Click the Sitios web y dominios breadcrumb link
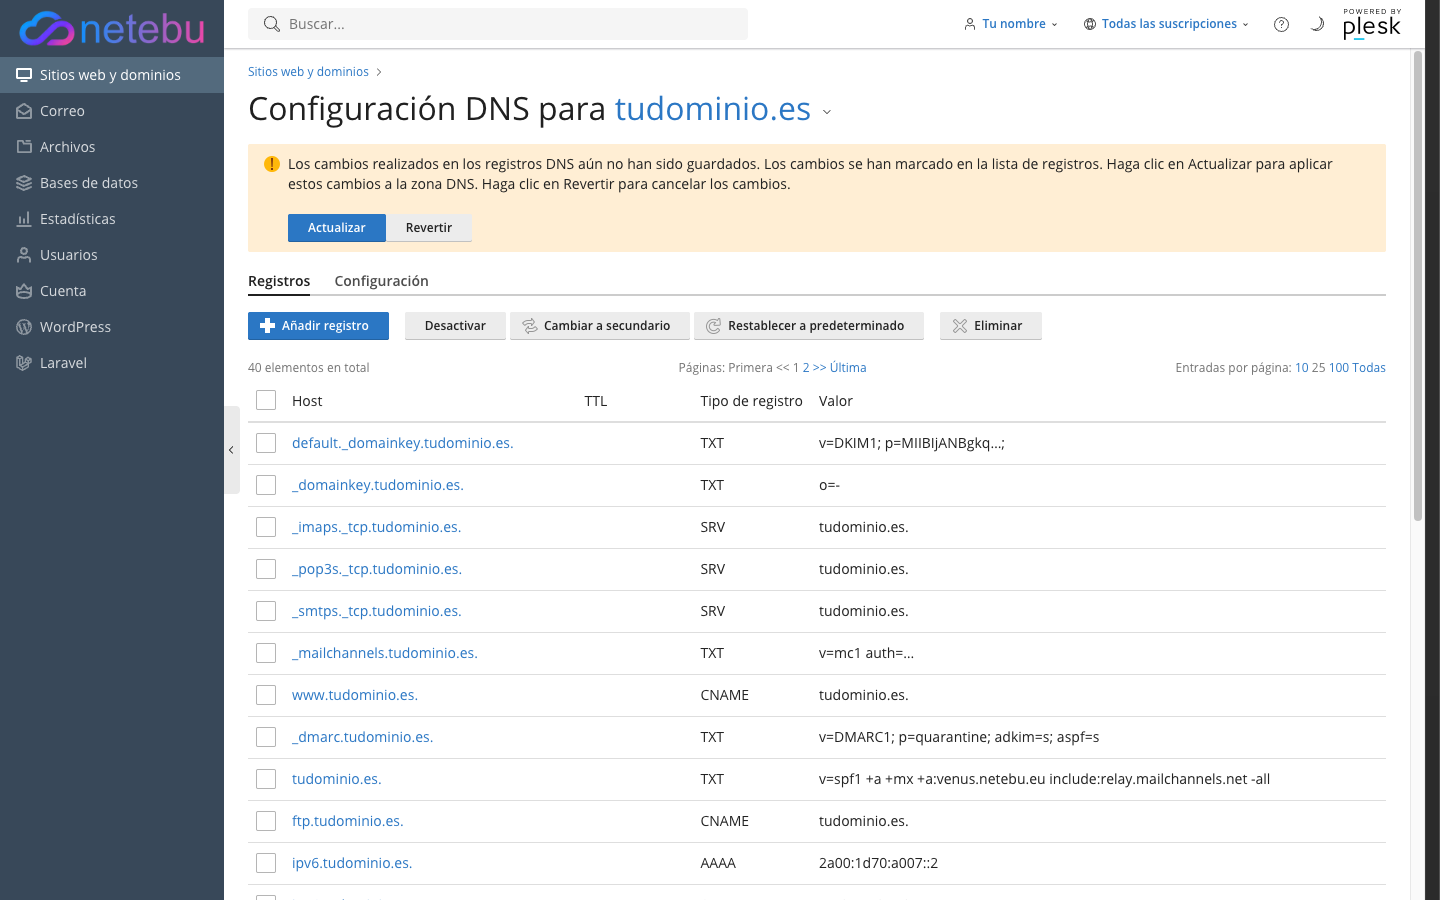The image size is (1440, 900). pos(308,72)
